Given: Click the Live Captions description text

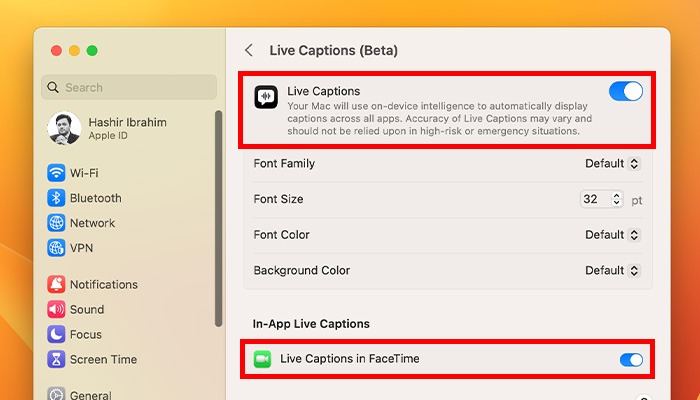Looking at the screenshot, I should [x=439, y=119].
